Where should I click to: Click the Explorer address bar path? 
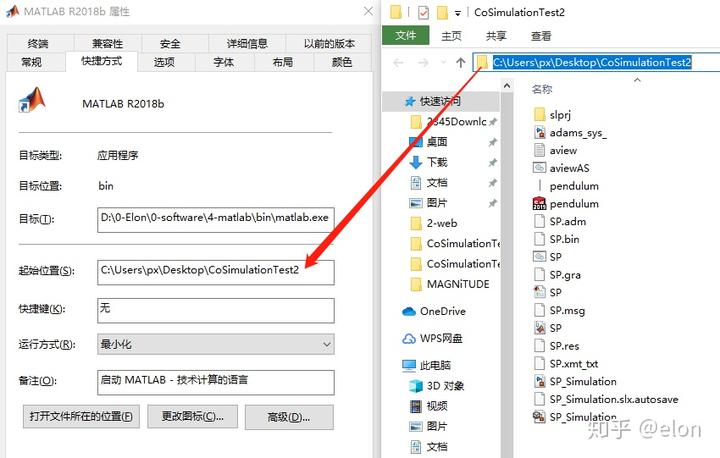(x=592, y=62)
